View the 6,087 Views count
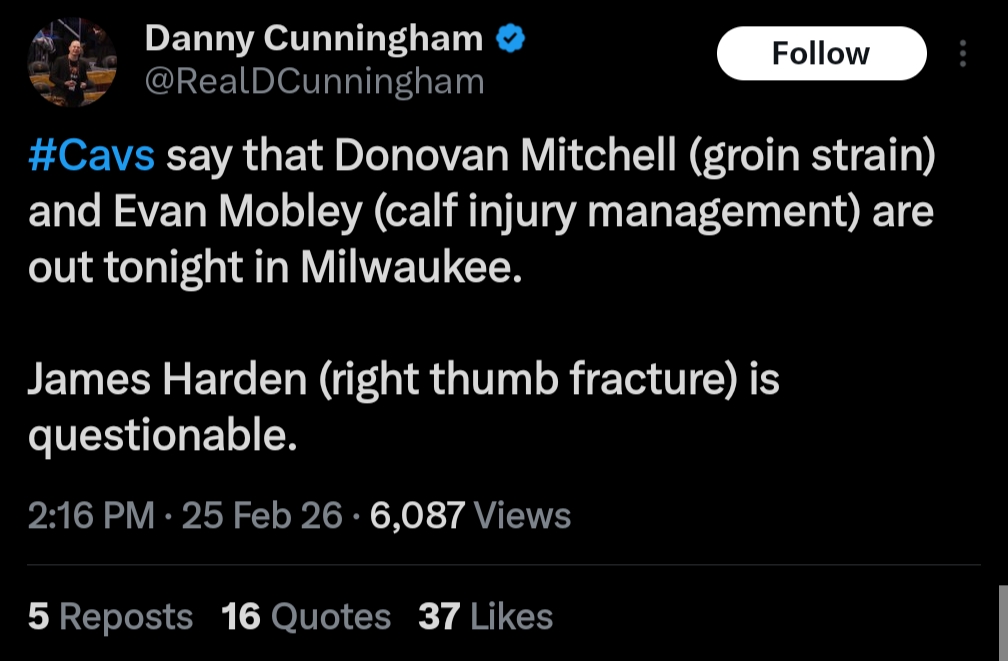 [470, 515]
